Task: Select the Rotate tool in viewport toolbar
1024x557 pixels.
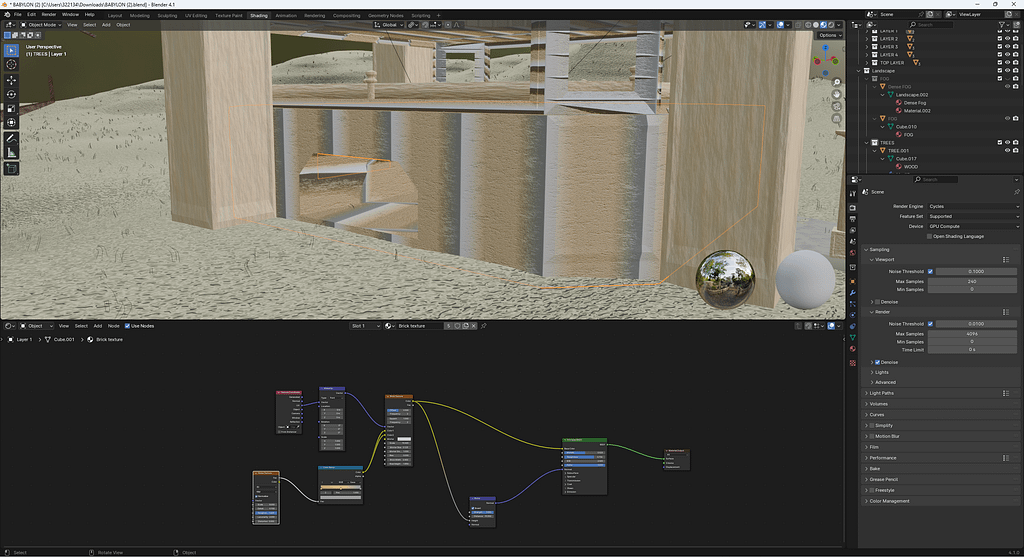Action: pos(11,94)
